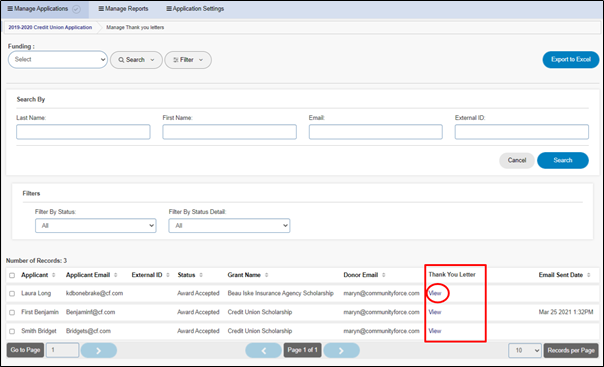The width and height of the screenshot is (604, 367).
Task: Click into the External ID field
Action: [522, 132]
